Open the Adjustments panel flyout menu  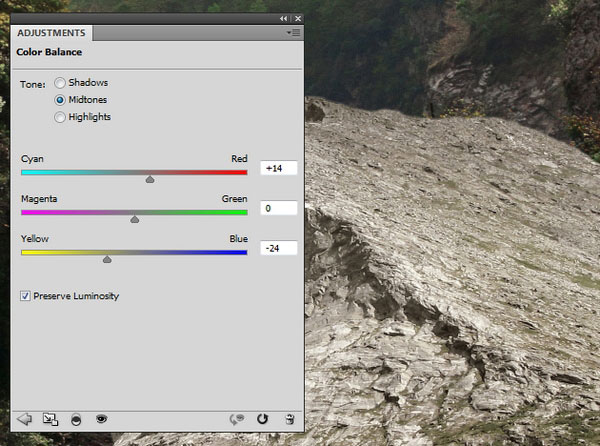click(293, 33)
